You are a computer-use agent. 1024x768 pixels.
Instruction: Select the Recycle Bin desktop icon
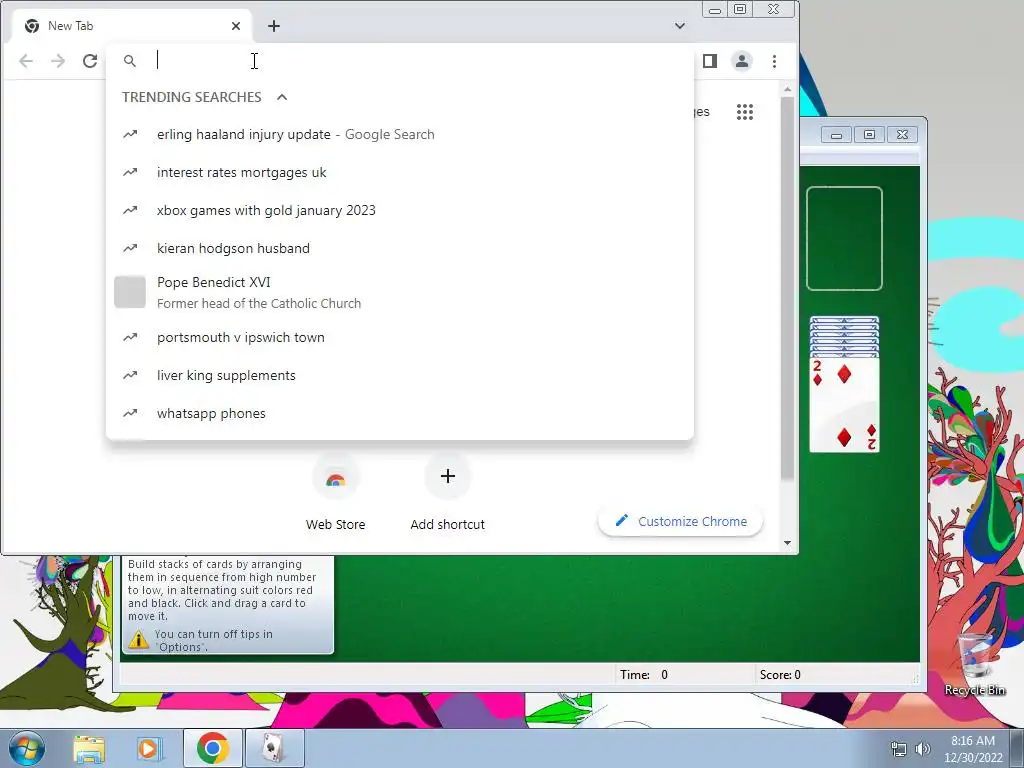(974, 664)
